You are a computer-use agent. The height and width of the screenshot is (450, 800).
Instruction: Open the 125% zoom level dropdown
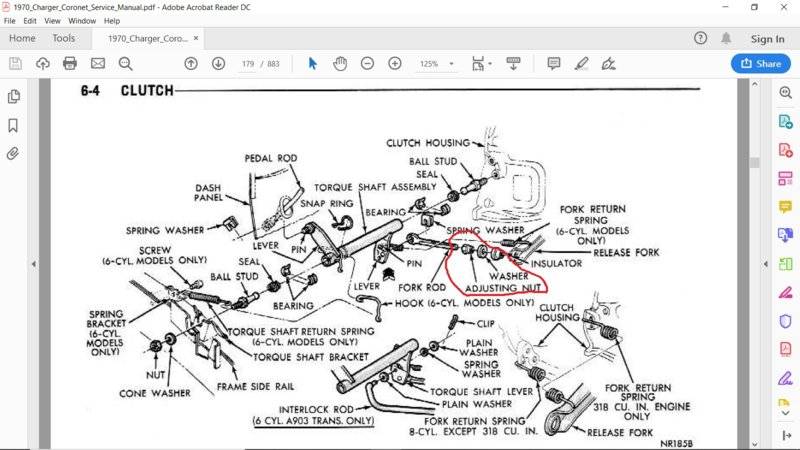point(437,63)
